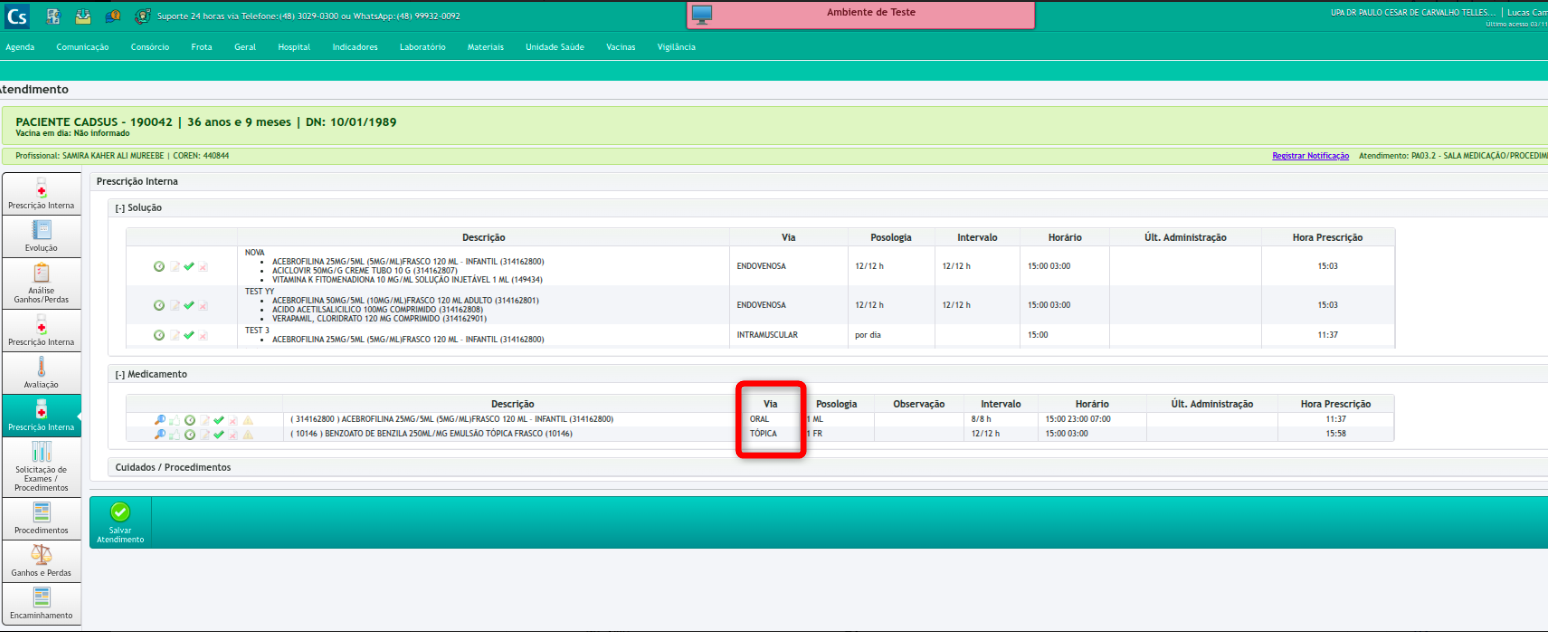Click green checkmark for TEST YY solution
Image resolution: width=1548 pixels, height=632 pixels.
point(188,305)
